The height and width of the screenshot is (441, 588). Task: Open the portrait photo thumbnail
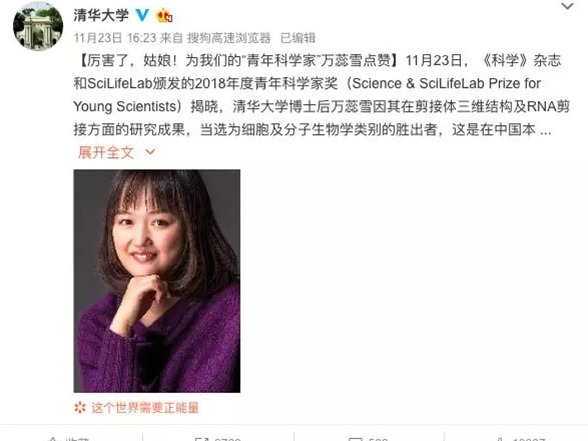pyautogui.click(x=157, y=281)
